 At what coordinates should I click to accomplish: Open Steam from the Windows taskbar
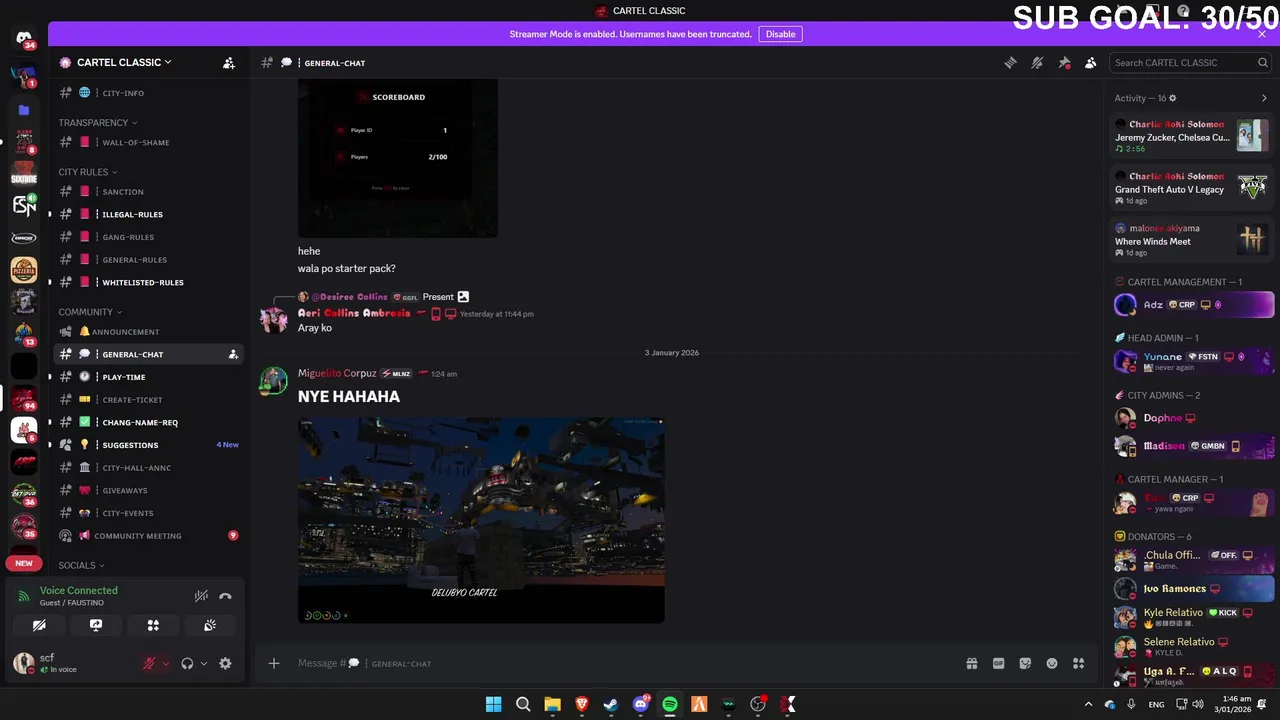[611, 705]
